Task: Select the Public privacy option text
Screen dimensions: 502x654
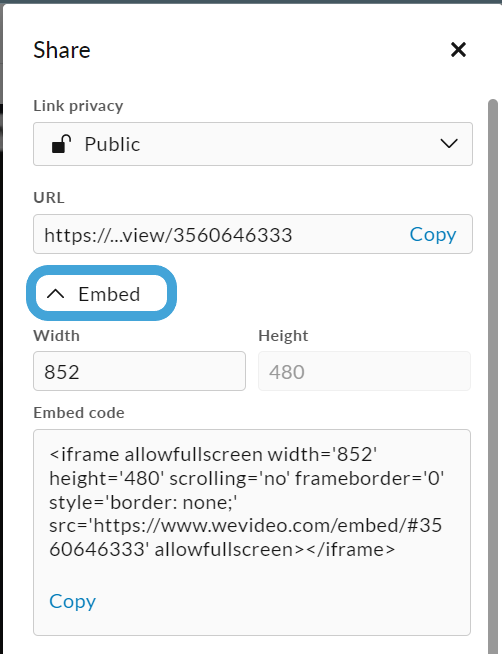Action: [112, 144]
